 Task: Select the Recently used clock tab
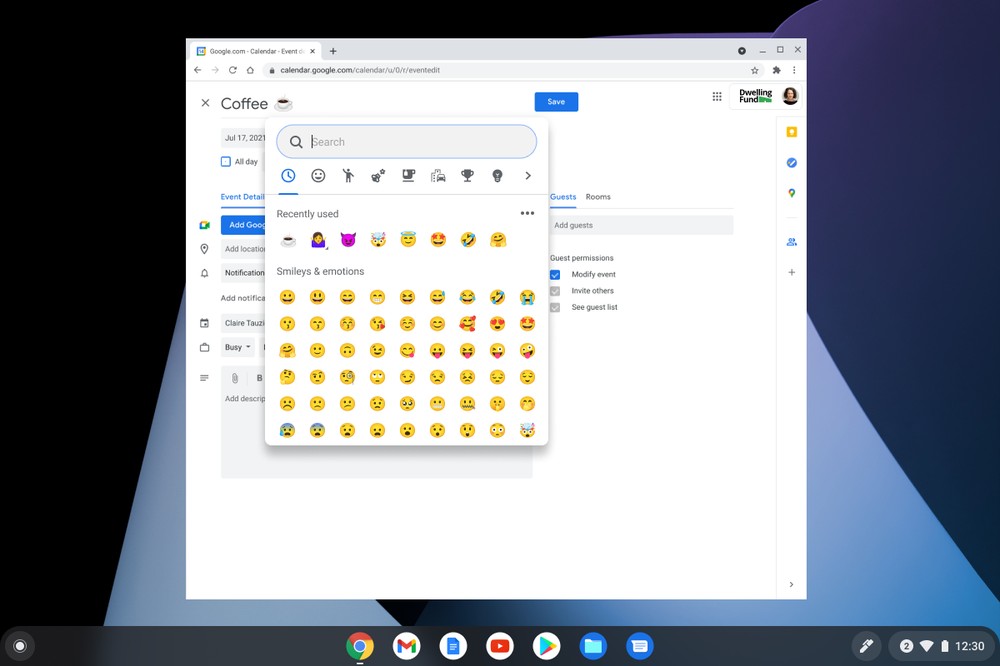pyautogui.click(x=288, y=176)
